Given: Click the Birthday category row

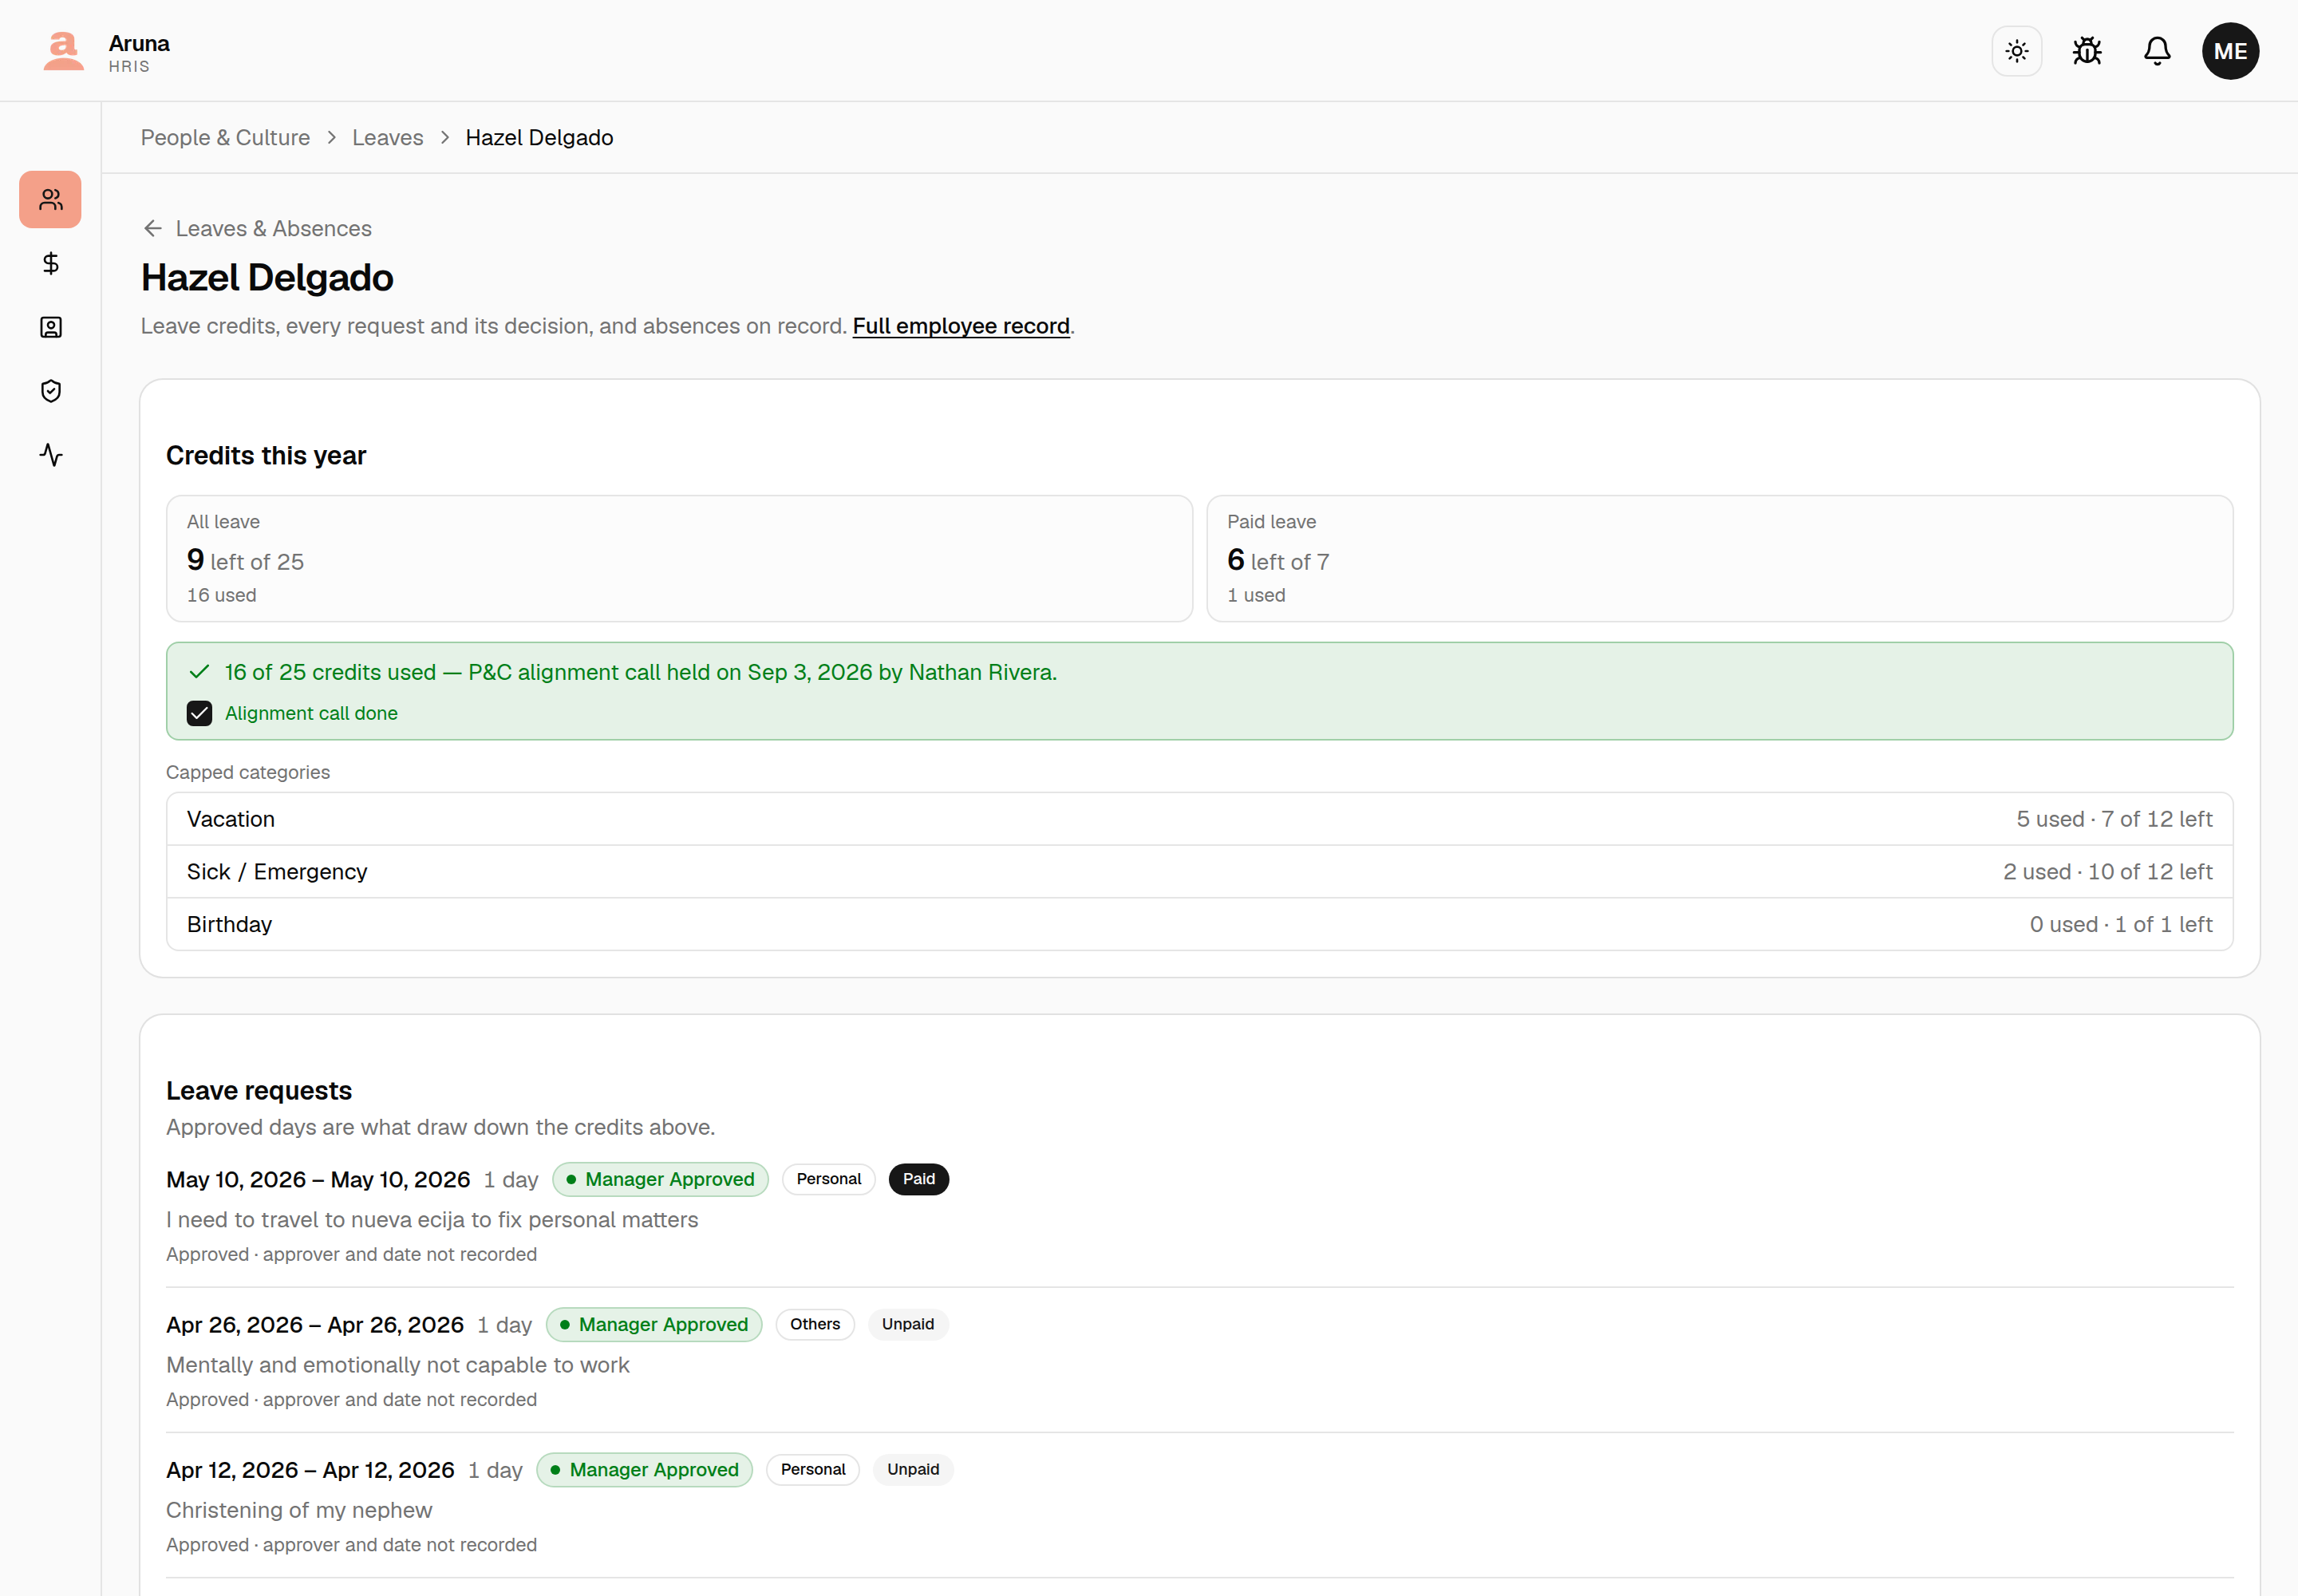Looking at the screenshot, I should click(1199, 924).
